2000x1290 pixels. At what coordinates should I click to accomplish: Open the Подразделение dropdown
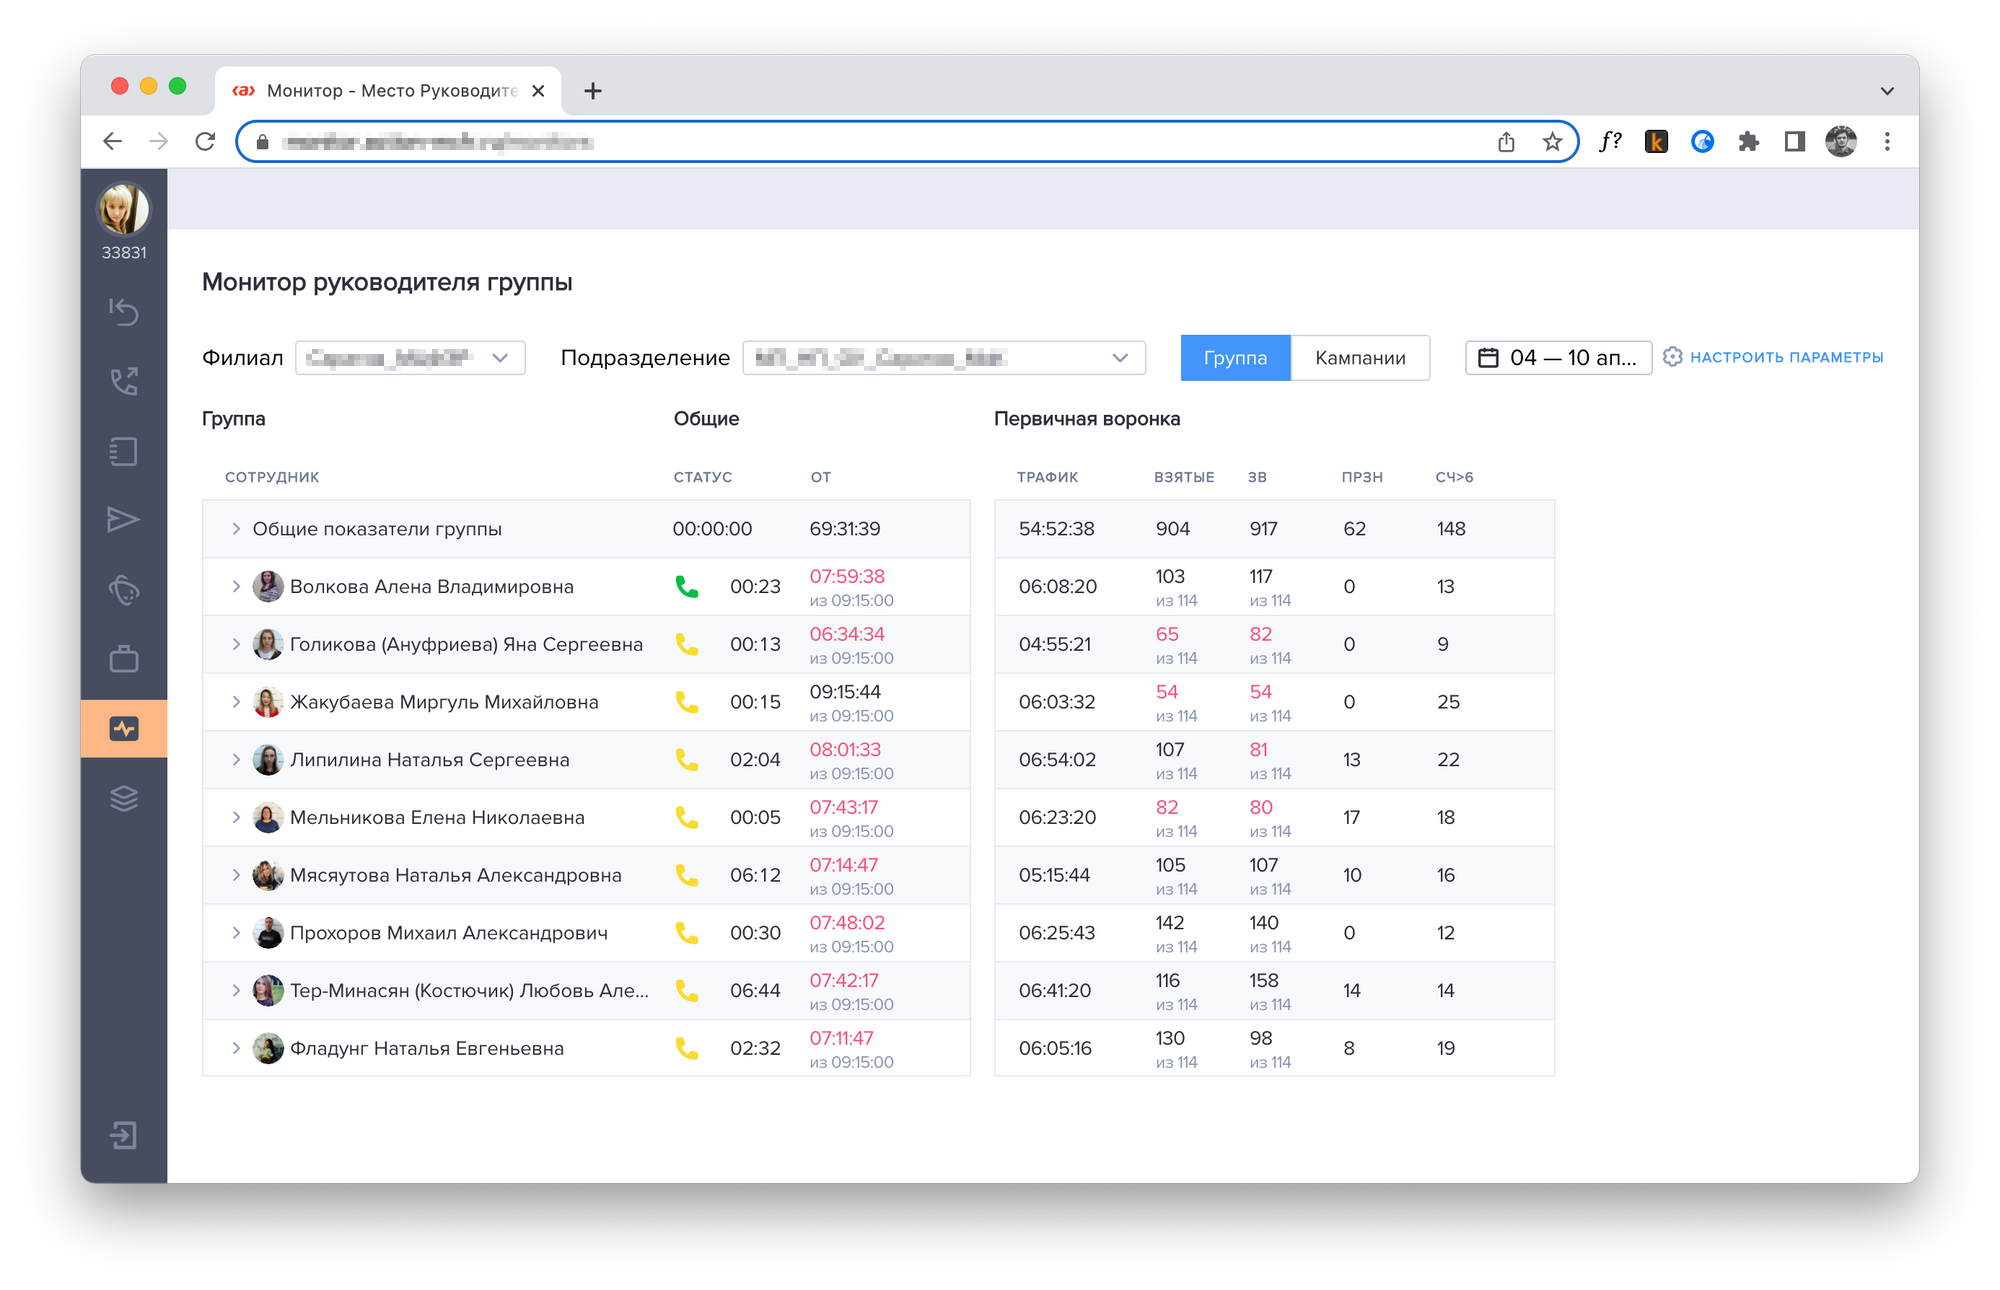pyautogui.click(x=943, y=358)
